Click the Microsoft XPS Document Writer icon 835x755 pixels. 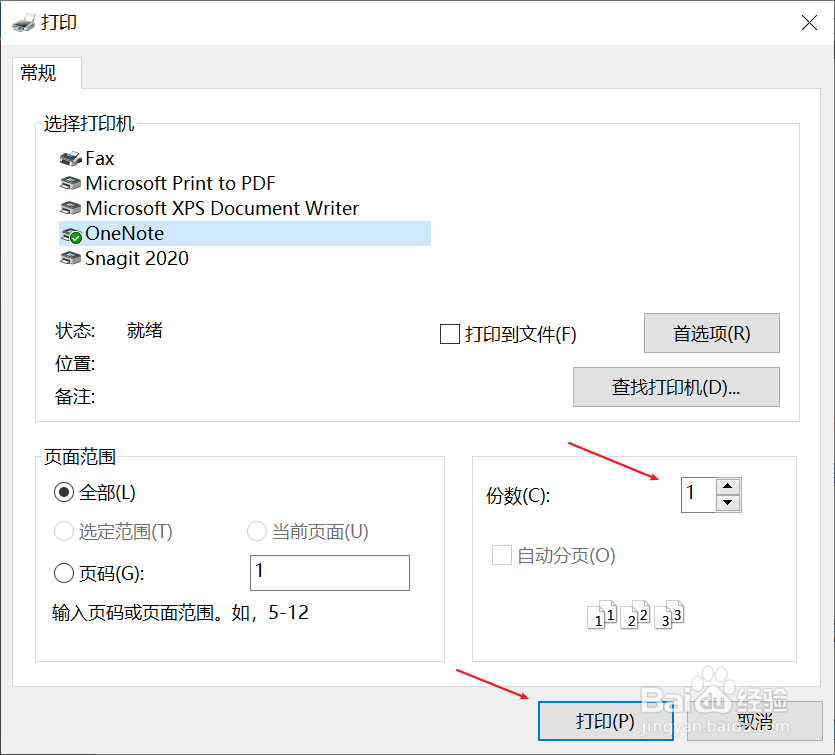[71, 208]
